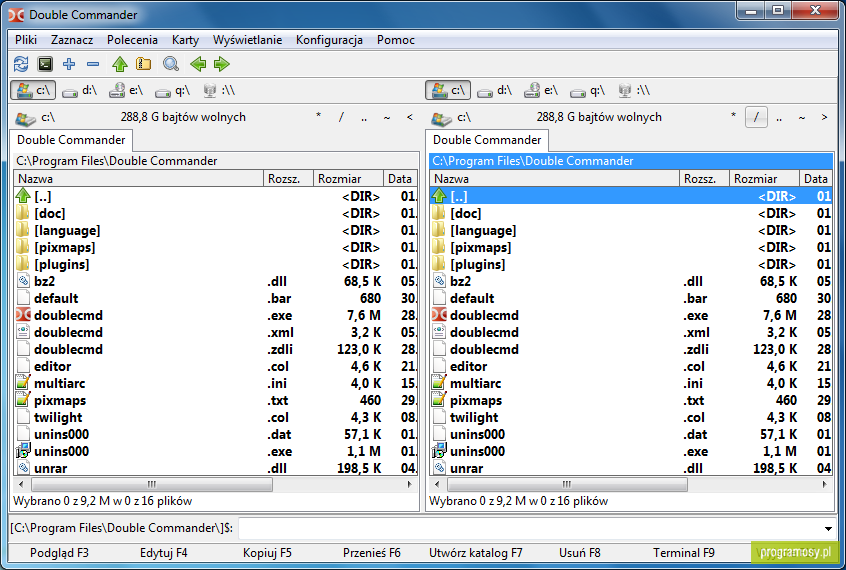Viewport: 846px width, 570px height.
Task: Open the Wyświetlanie menu
Action: (x=248, y=40)
